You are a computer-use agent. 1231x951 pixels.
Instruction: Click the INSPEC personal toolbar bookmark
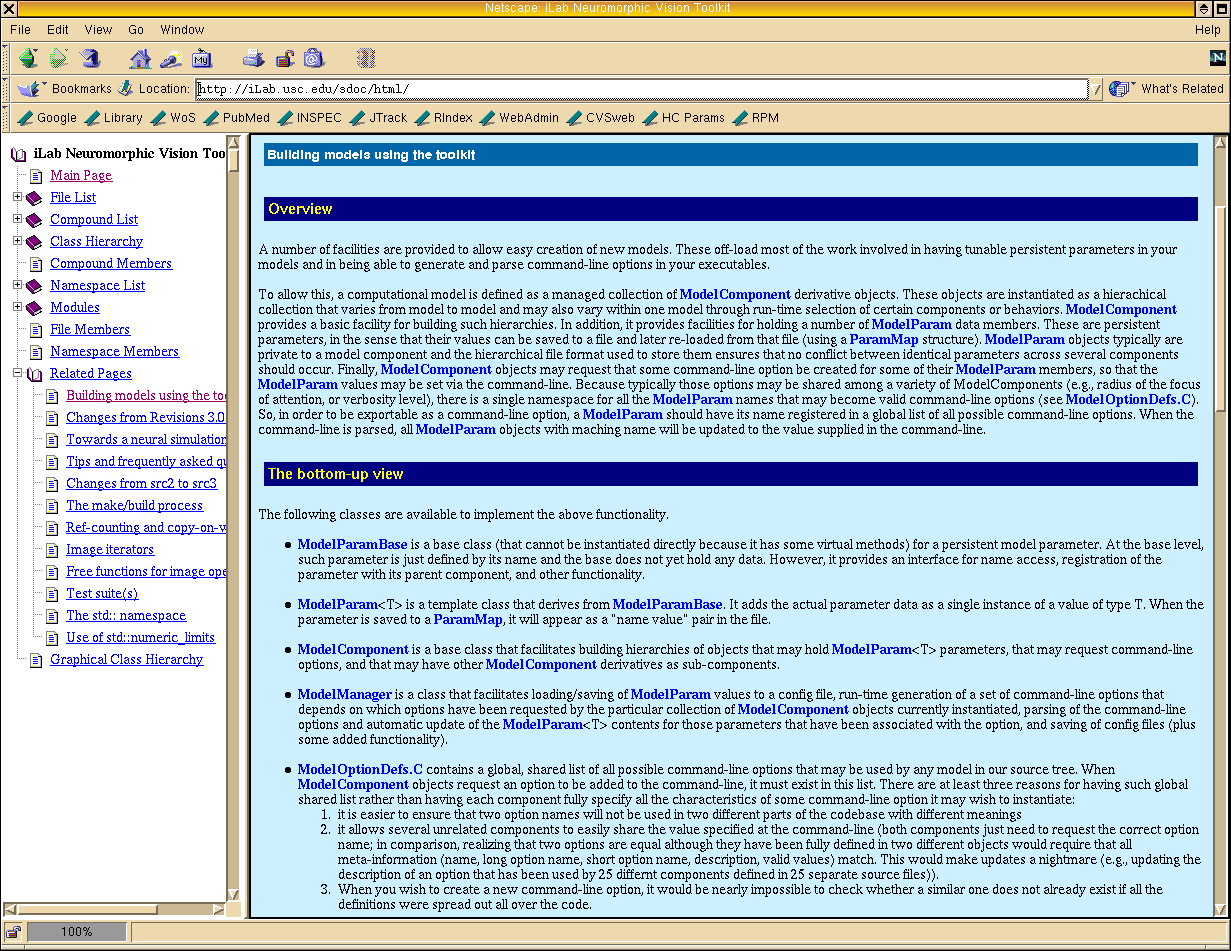click(x=309, y=118)
